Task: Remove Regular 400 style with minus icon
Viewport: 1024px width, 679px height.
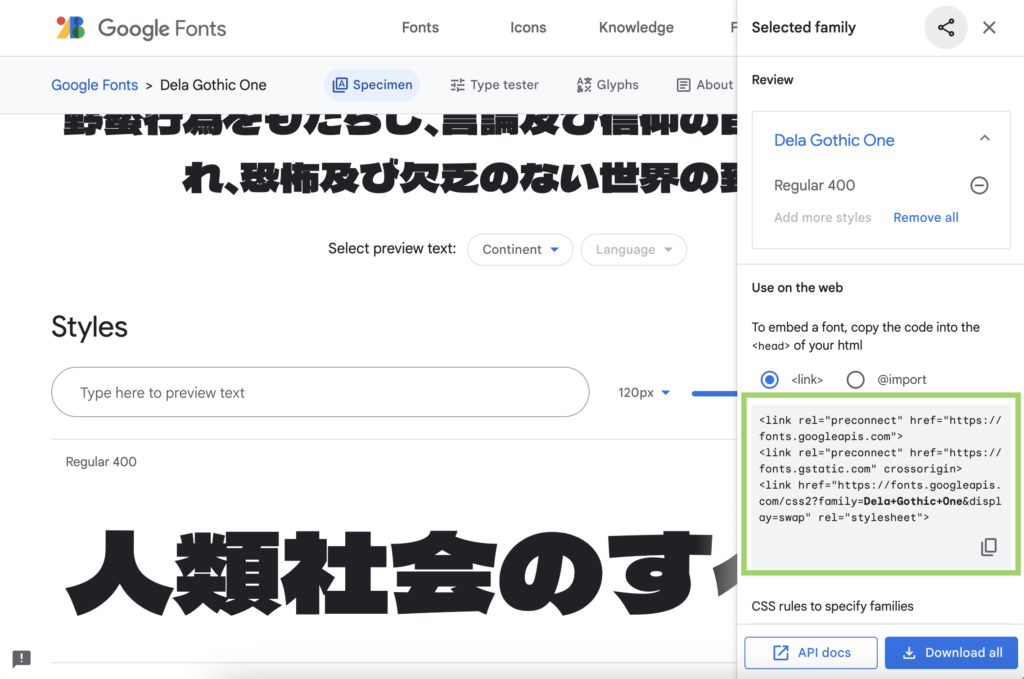Action: 979,185
